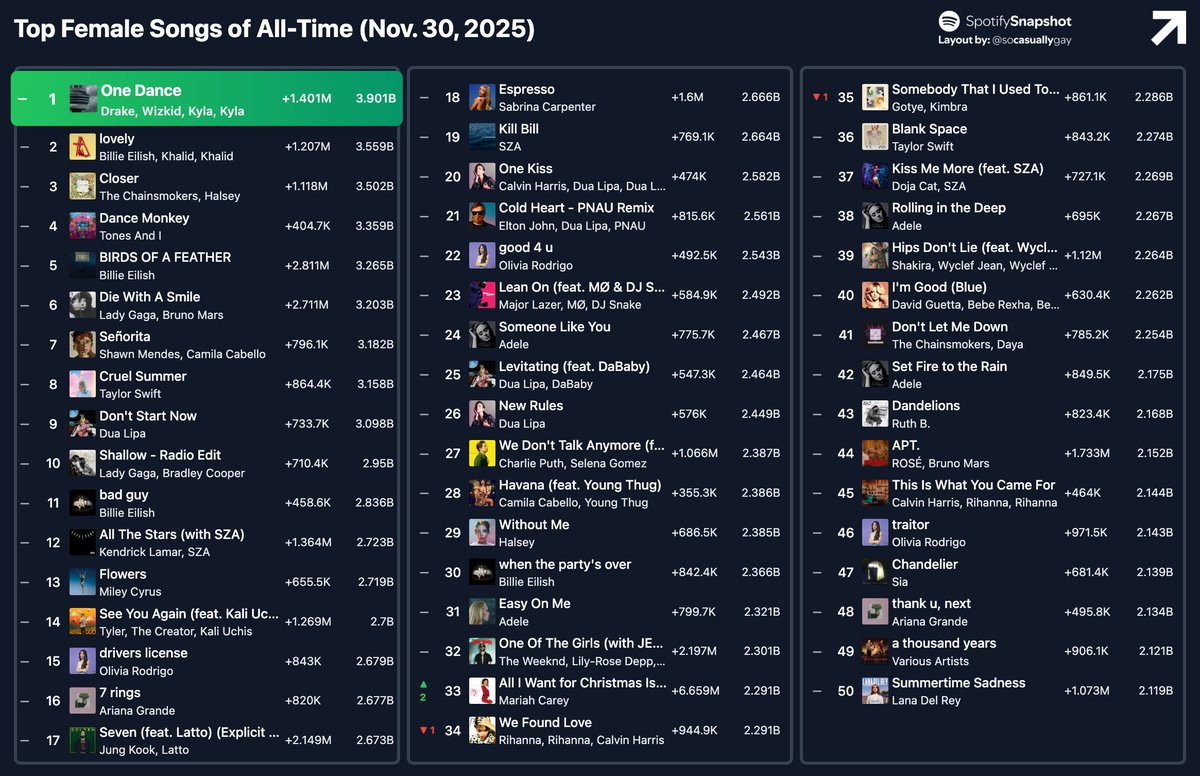Viewport: 1200px width, 776px height.
Task: Click the Spotify logo icon
Action: (949, 21)
